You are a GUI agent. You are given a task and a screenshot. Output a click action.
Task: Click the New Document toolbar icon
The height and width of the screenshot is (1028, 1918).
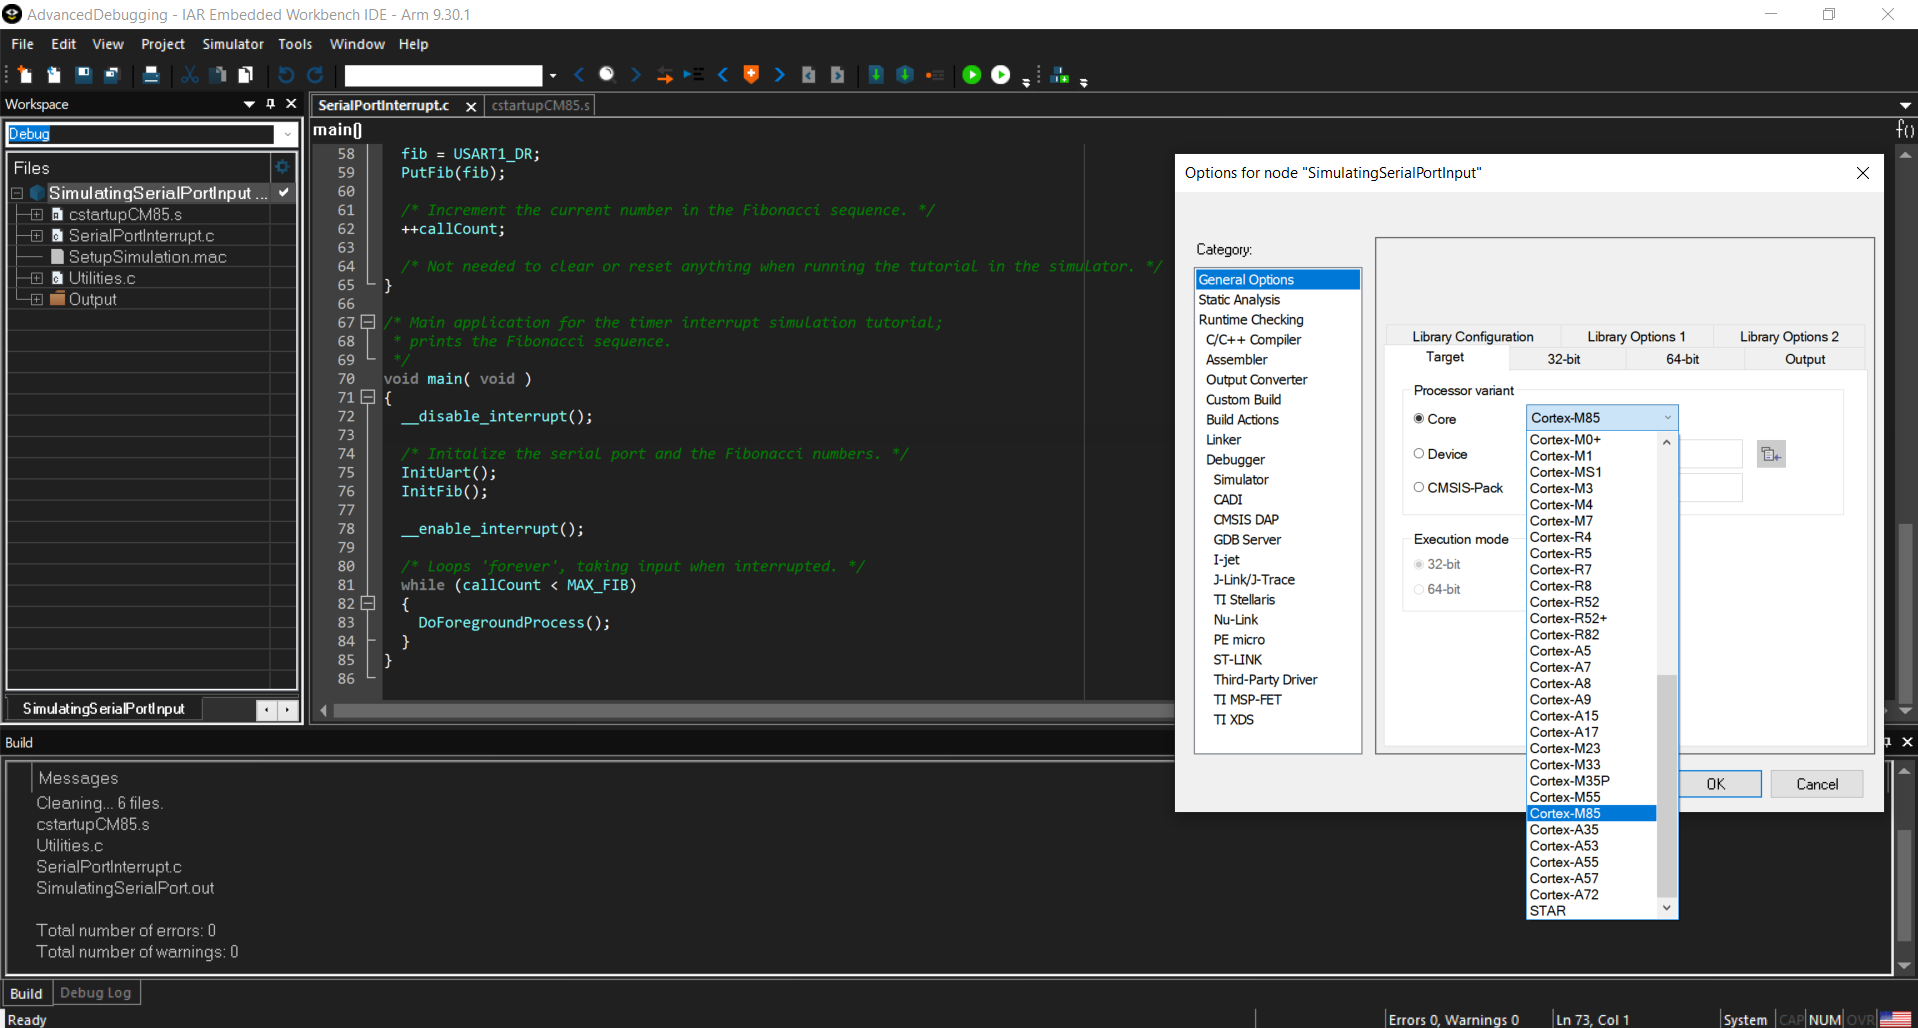[x=25, y=75]
